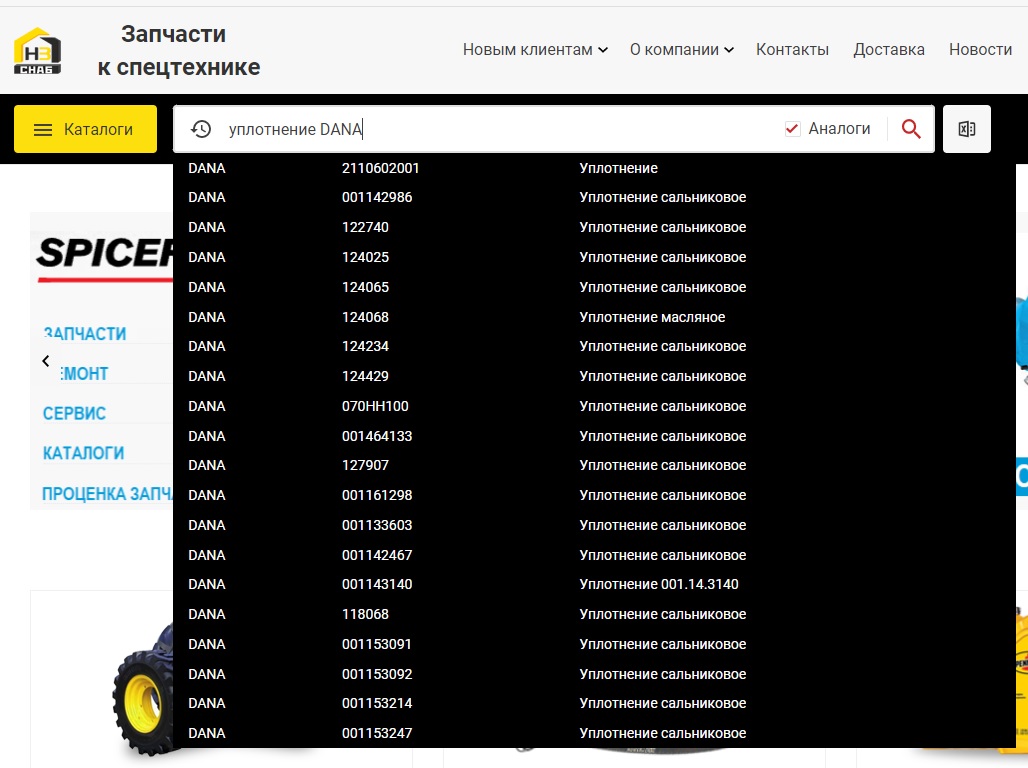Click the left carousel arrow
The width and height of the screenshot is (1028, 768).
tap(46, 361)
